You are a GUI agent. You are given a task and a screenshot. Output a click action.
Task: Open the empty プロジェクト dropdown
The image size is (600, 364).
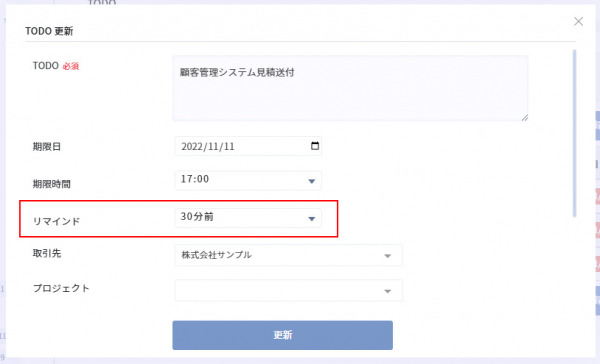289,291
